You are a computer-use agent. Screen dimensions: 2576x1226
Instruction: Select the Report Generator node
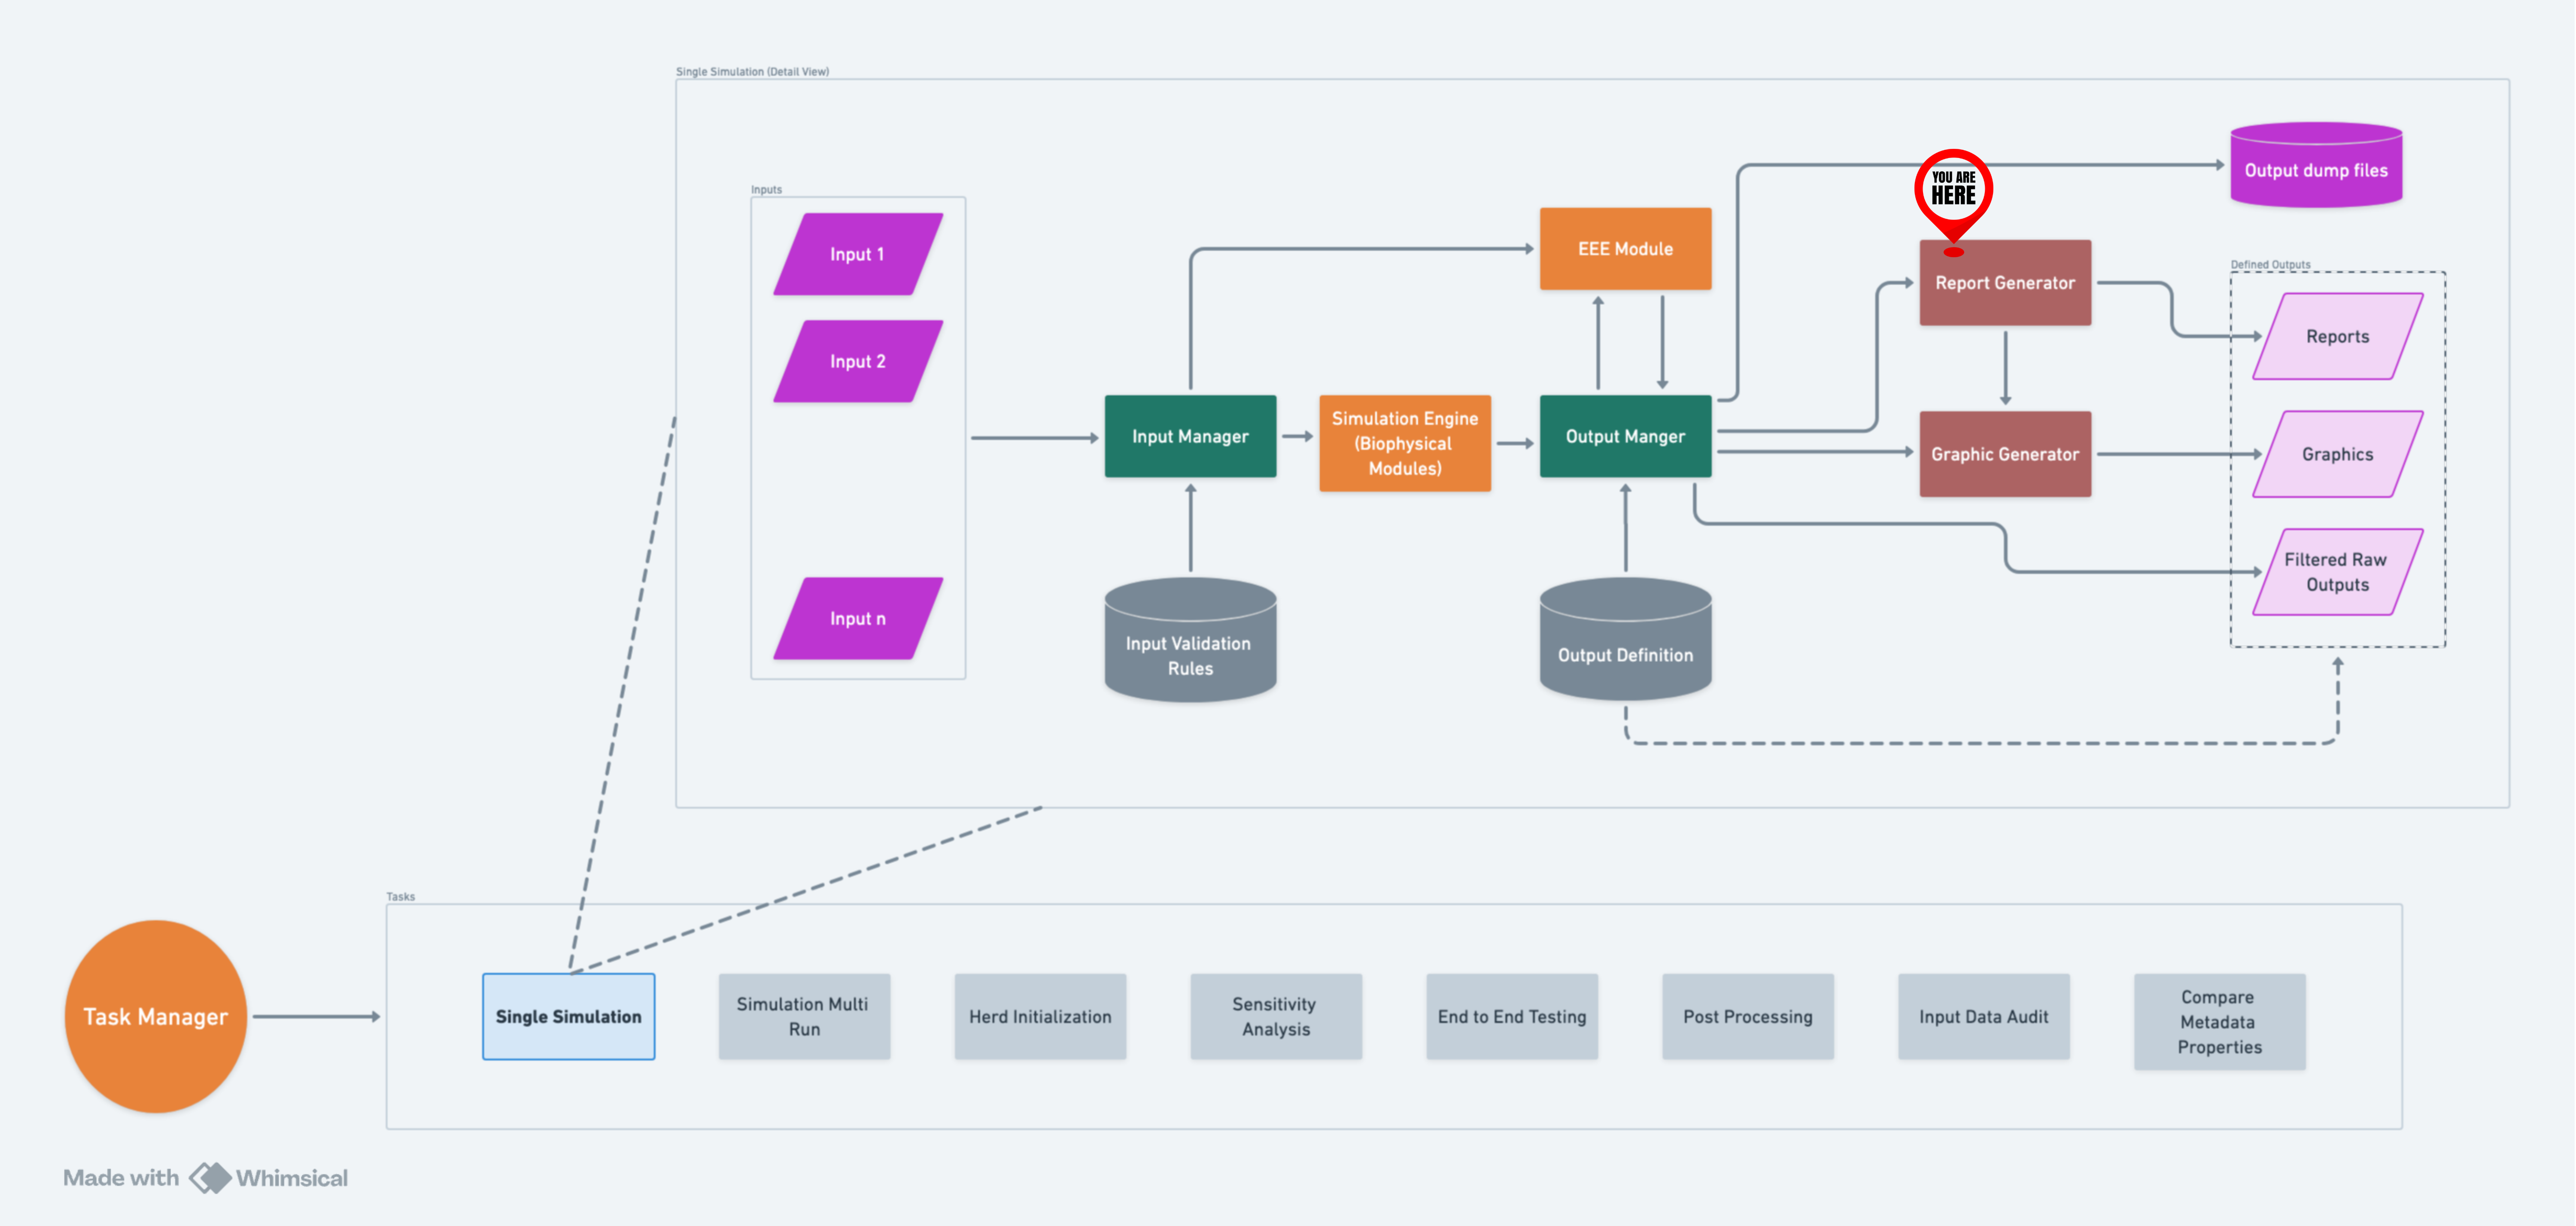(2005, 283)
